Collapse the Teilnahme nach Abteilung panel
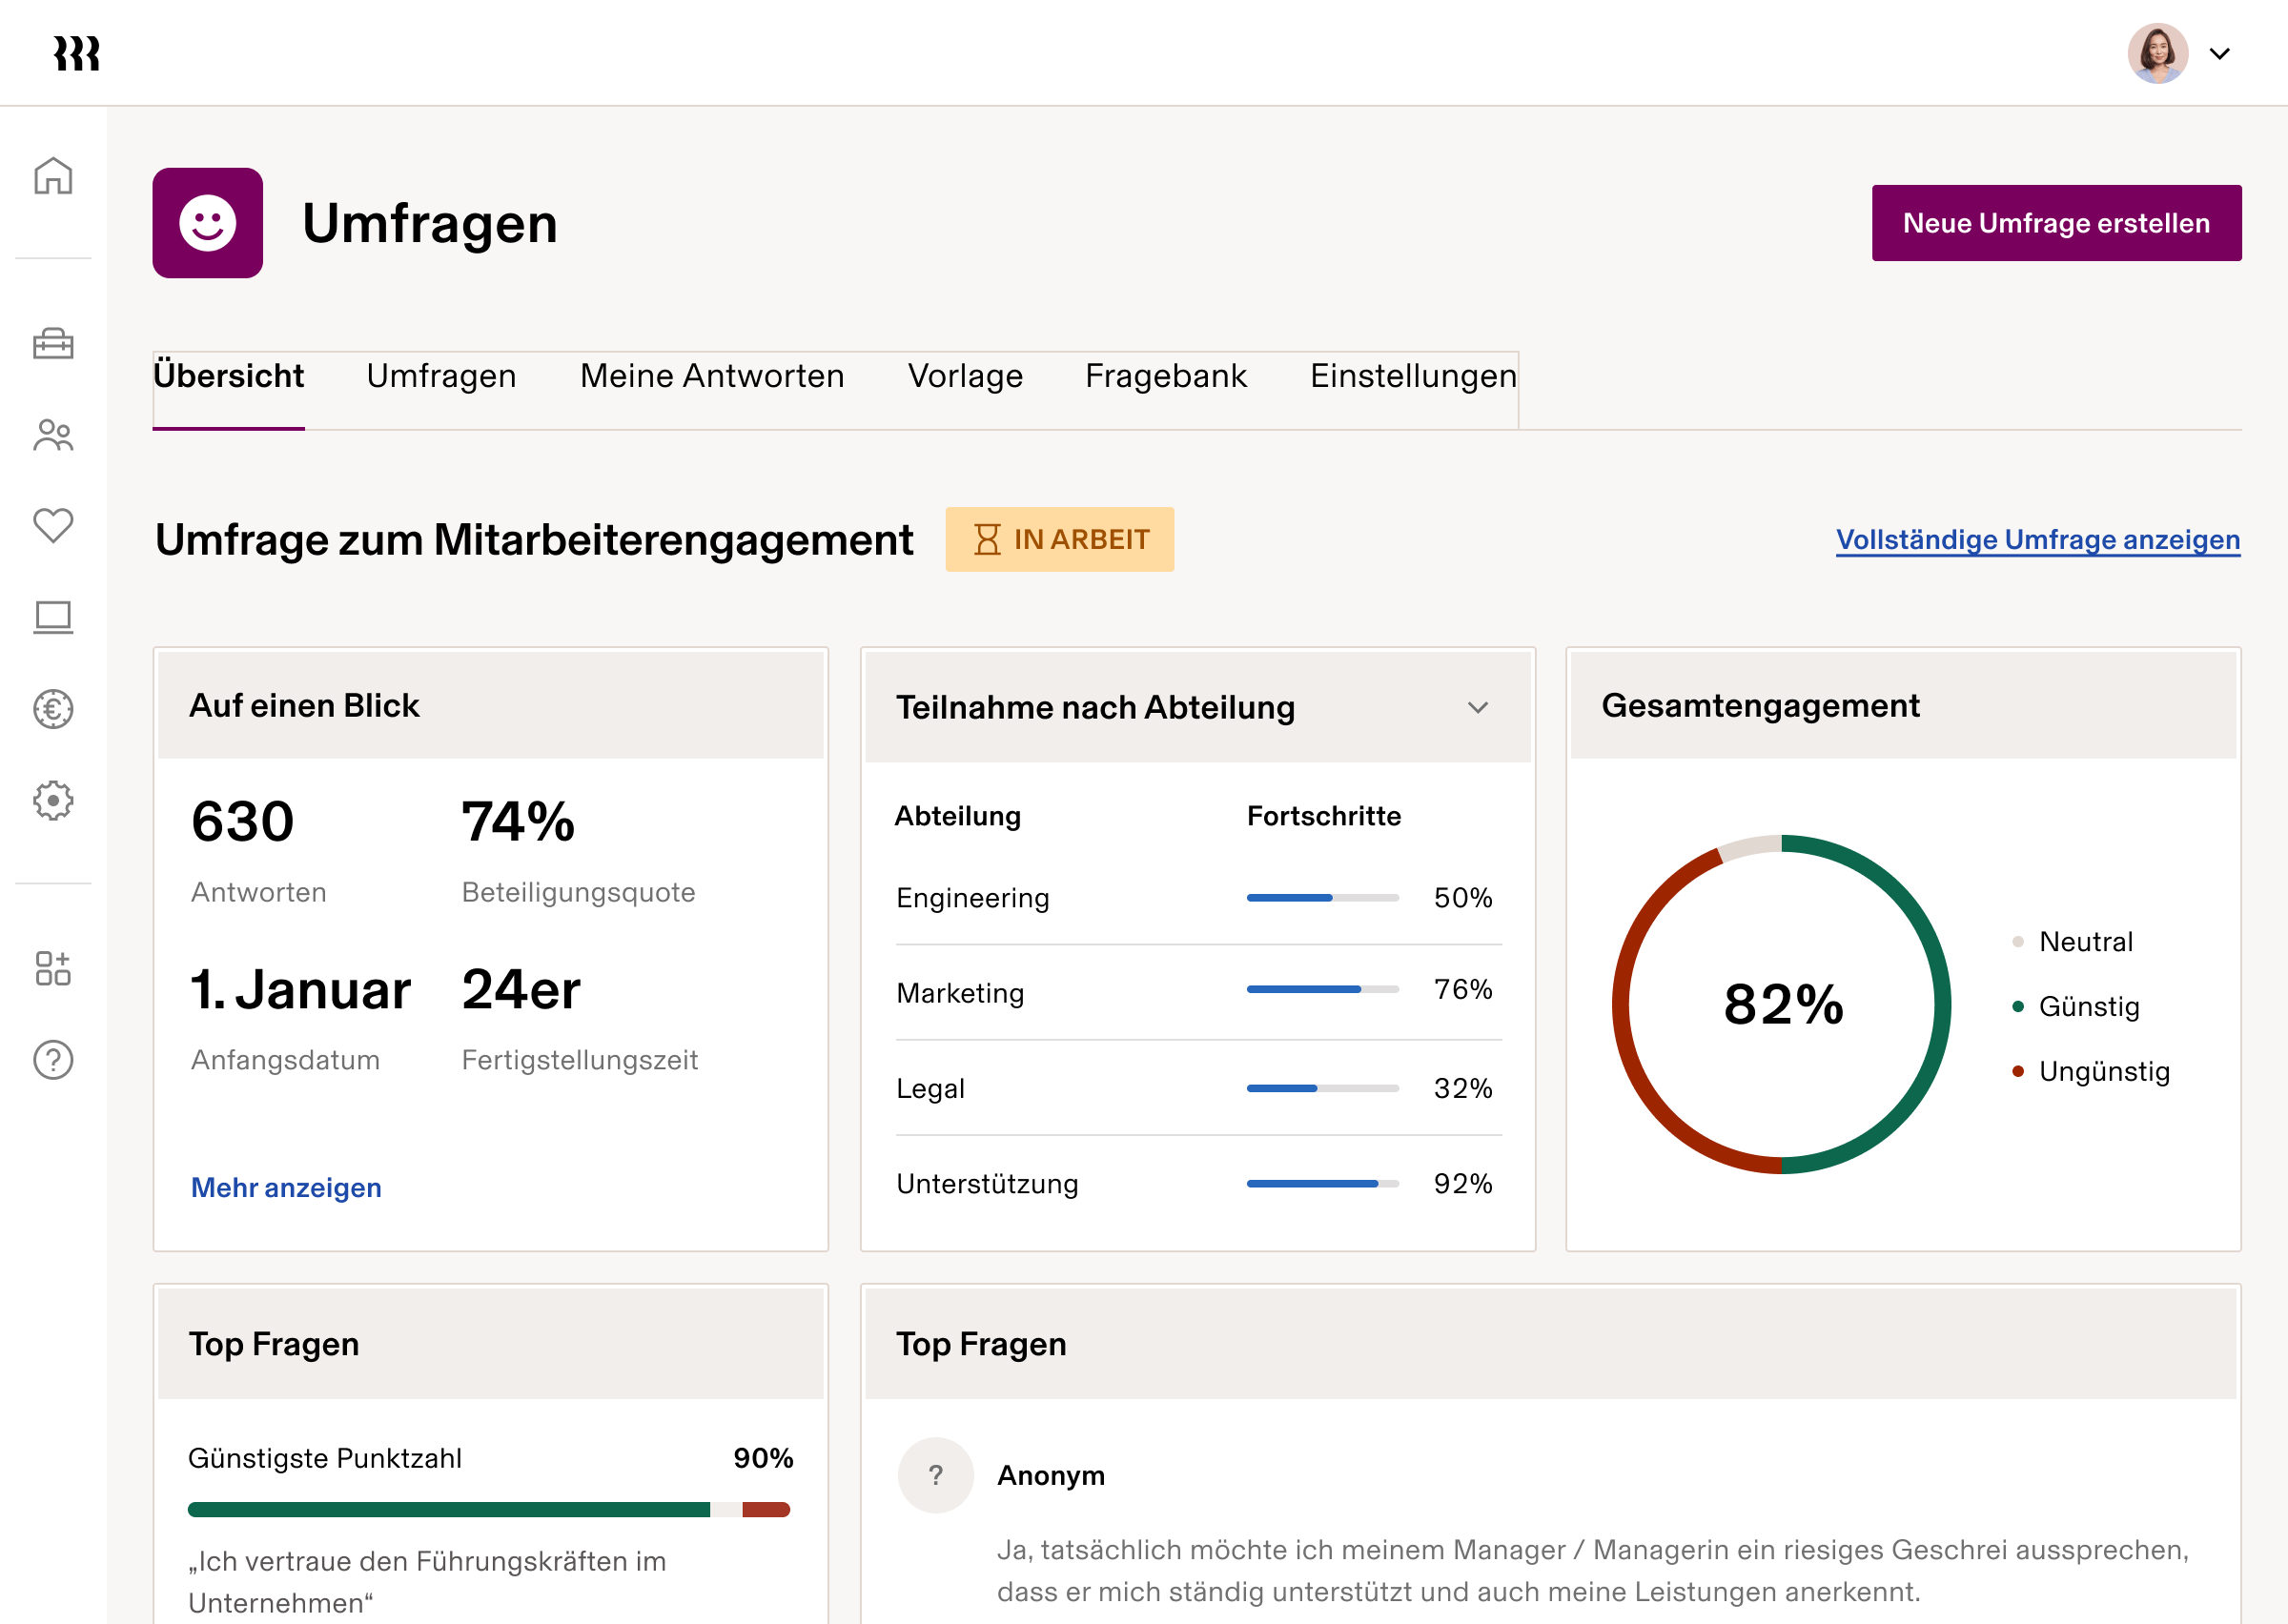 pyautogui.click(x=1475, y=708)
